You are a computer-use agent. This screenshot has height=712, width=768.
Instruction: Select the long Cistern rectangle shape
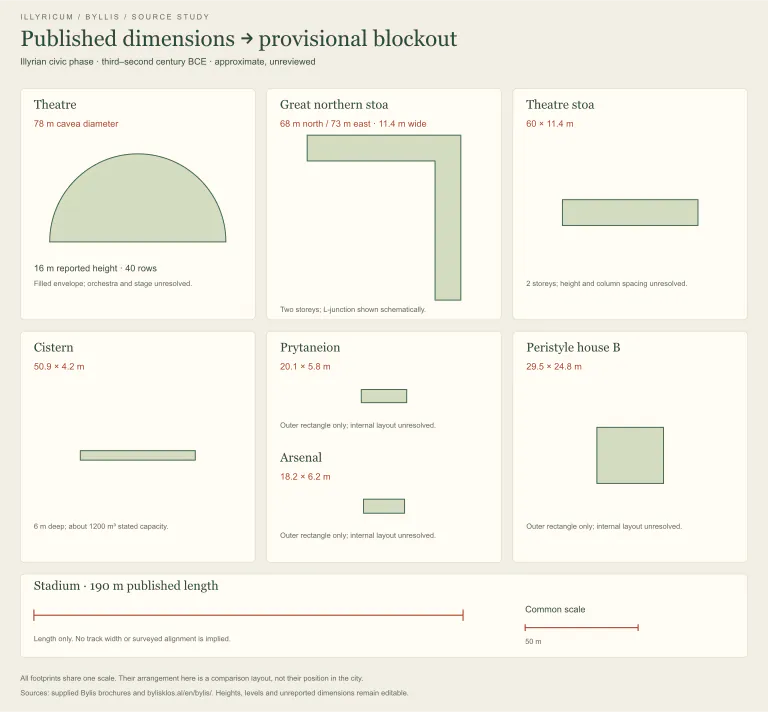tap(138, 455)
